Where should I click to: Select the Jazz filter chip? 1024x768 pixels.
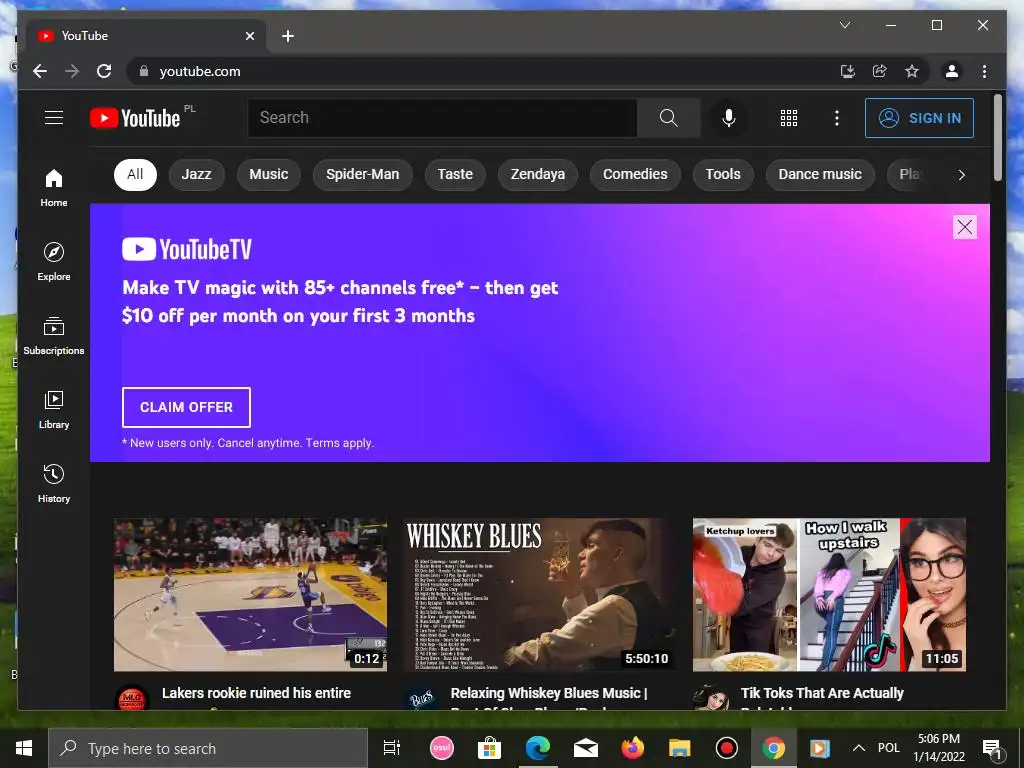pos(197,174)
